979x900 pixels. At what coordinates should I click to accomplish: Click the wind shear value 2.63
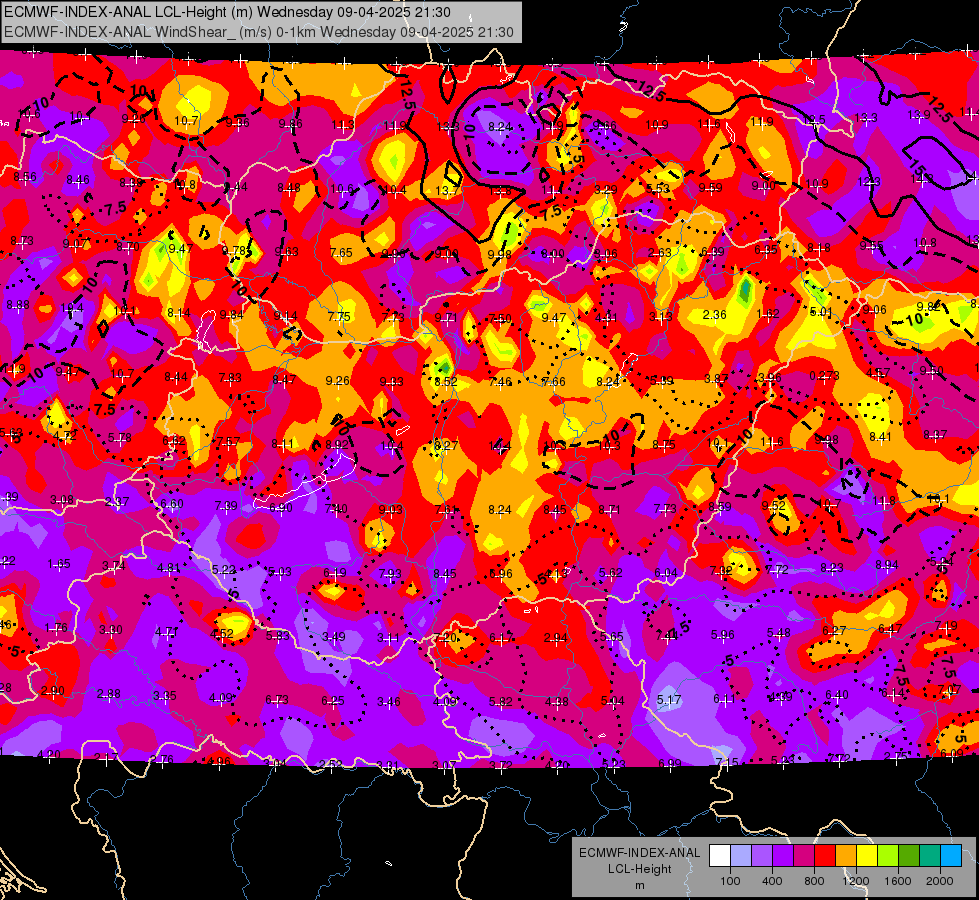point(659,252)
